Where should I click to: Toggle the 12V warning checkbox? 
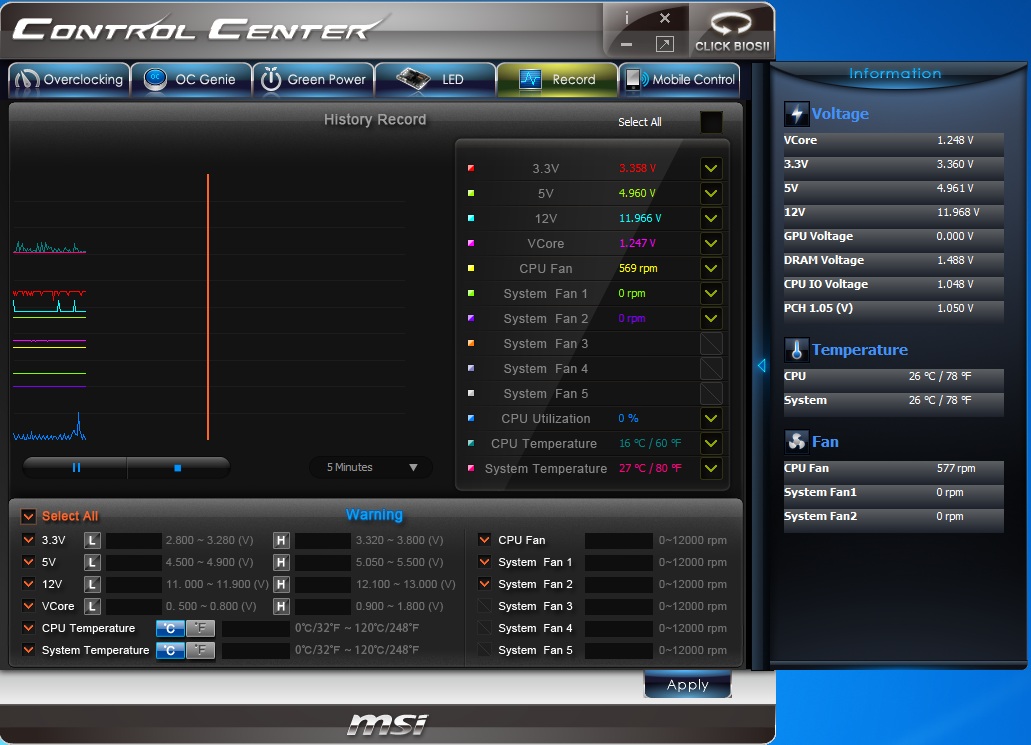[x=28, y=584]
